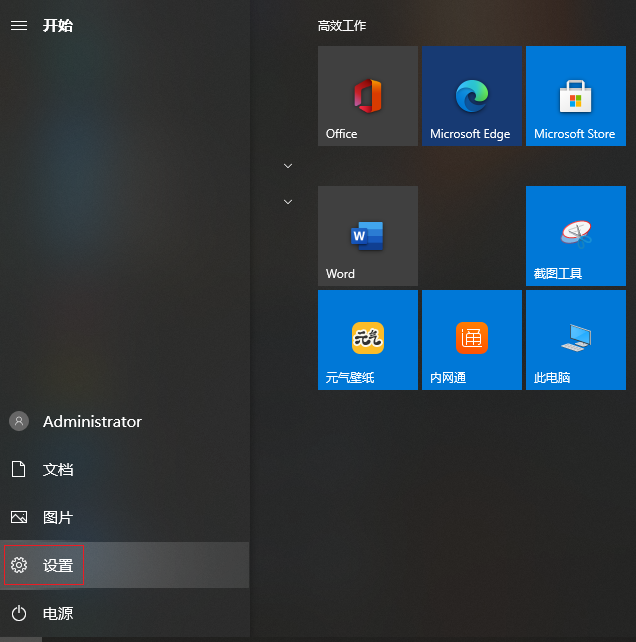636x642 pixels.
Task: Open the 元气壁纸 wallpaper tile
Action: [x=367, y=340]
